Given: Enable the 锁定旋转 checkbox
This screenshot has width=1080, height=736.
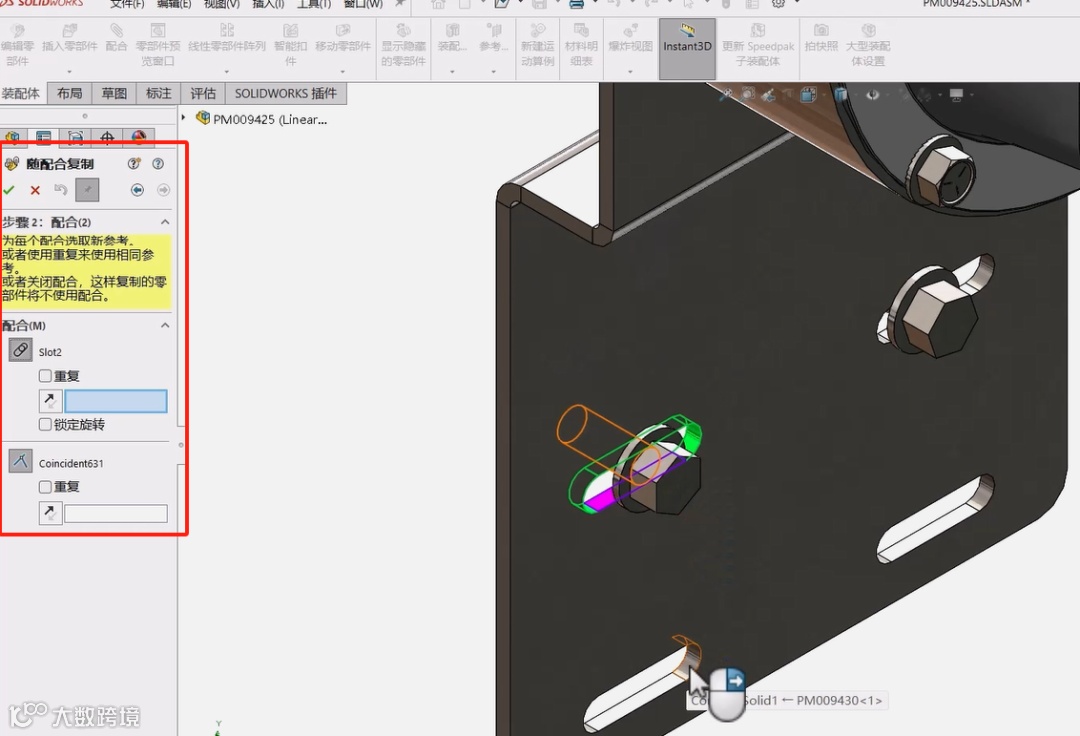Looking at the screenshot, I should pyautogui.click(x=45, y=424).
